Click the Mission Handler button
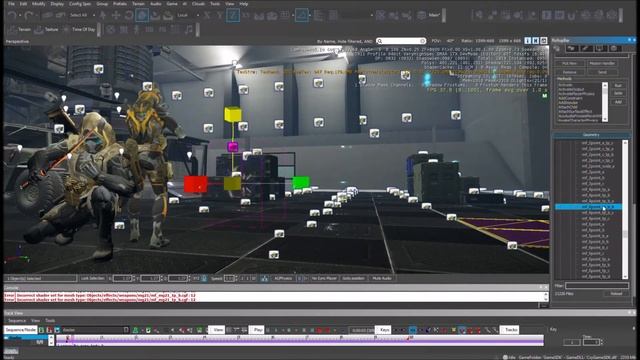This screenshot has height=360, width=640. (602, 63)
